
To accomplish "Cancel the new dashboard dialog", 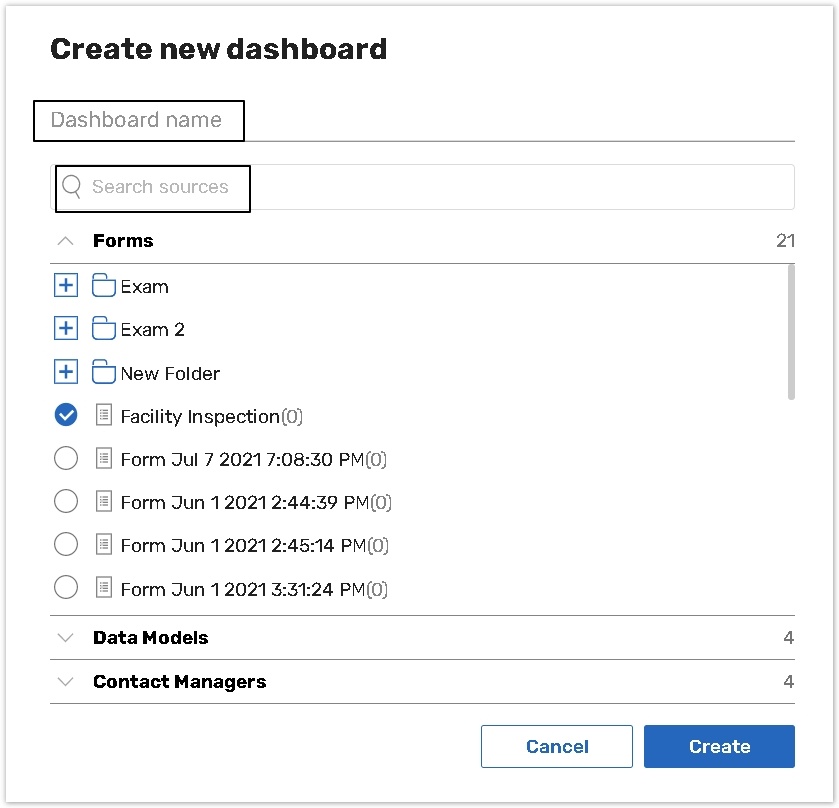I will [x=556, y=747].
